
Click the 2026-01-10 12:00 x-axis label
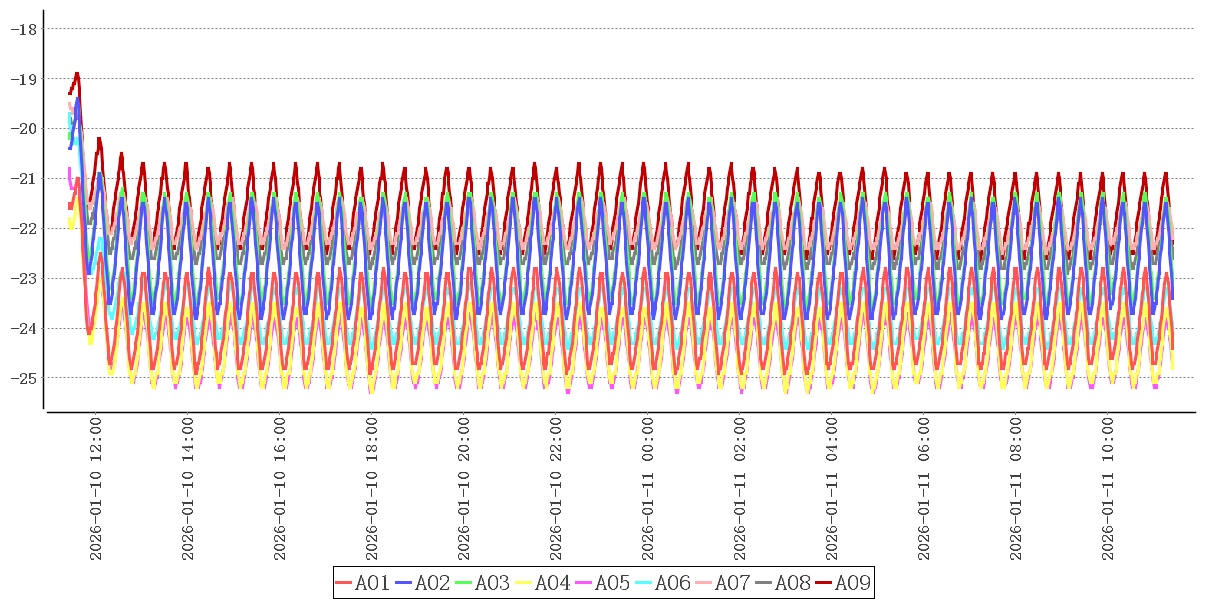96,490
